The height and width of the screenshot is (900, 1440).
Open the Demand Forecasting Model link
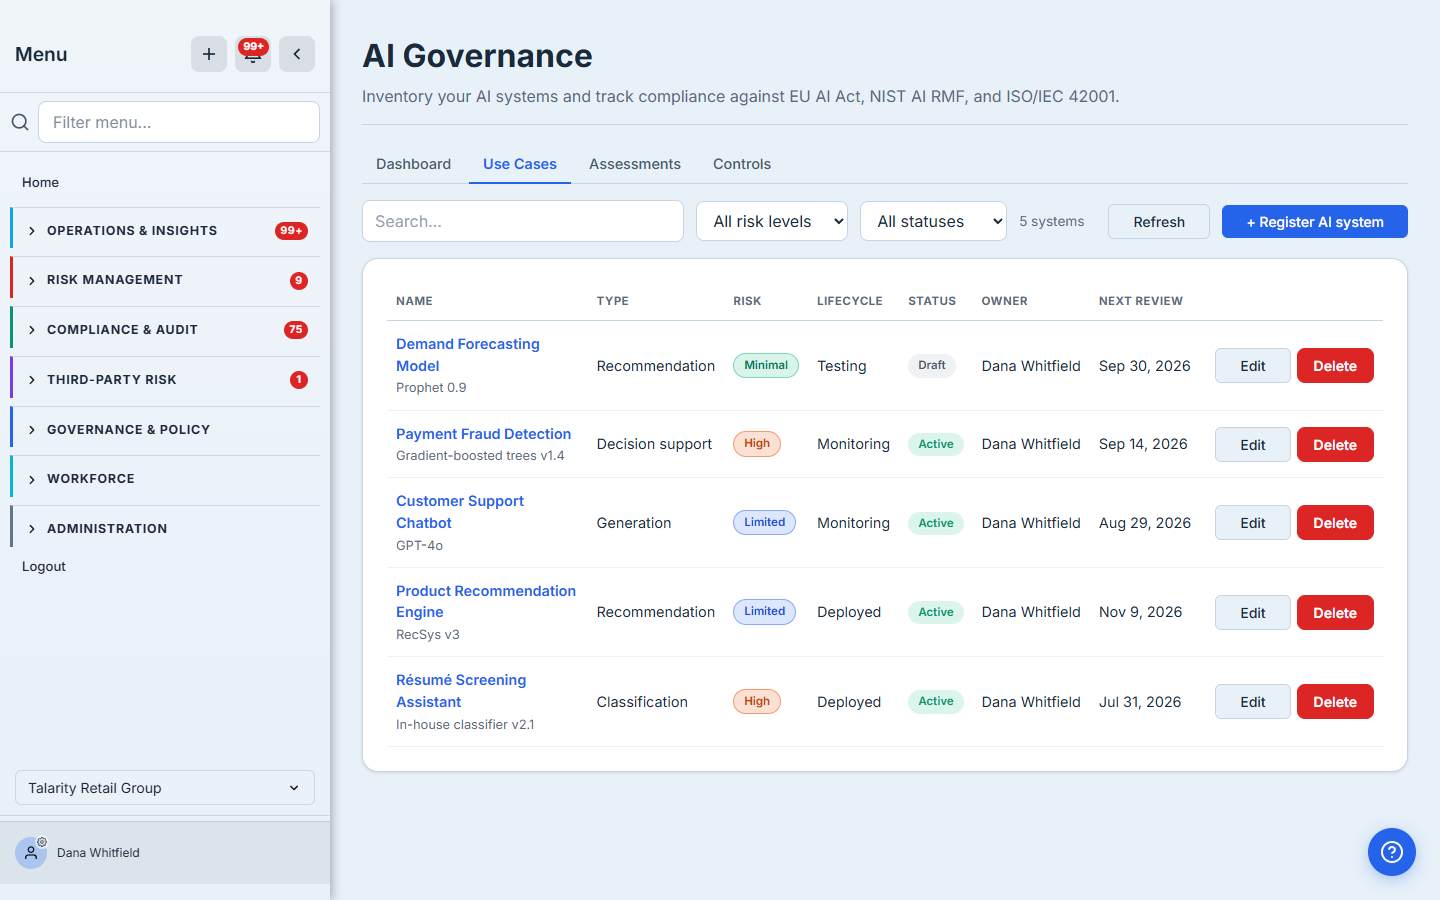(x=468, y=355)
